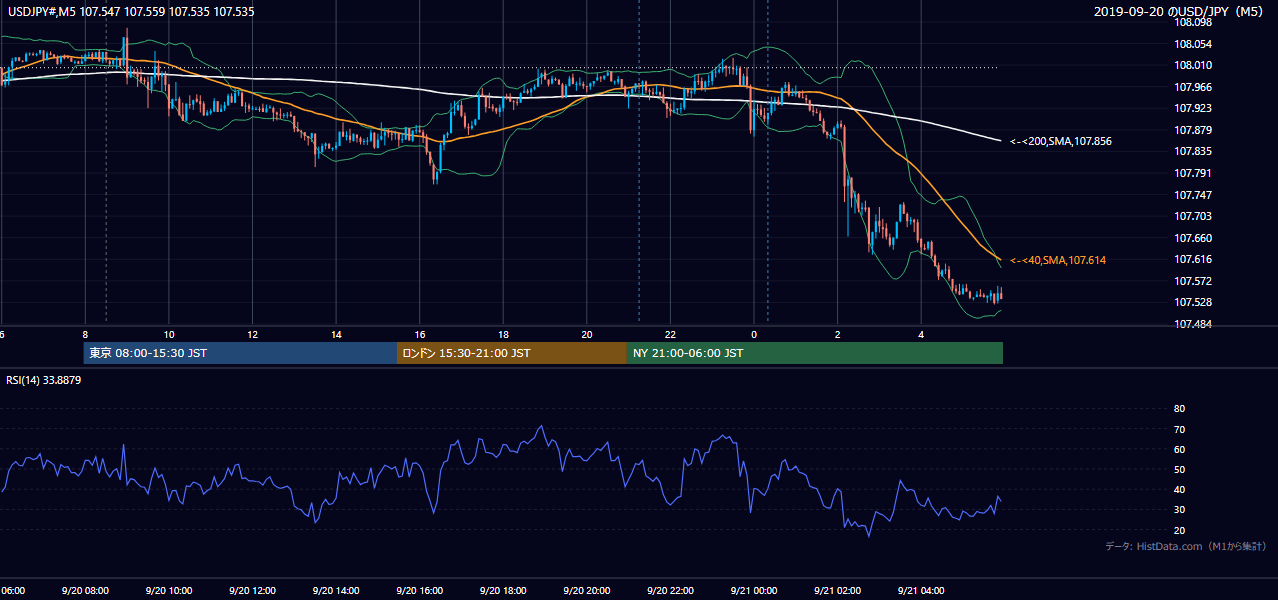Screen dimensions: 1278x600
Task: Click RSI scale value 70
Action: pyautogui.click(x=1179, y=429)
